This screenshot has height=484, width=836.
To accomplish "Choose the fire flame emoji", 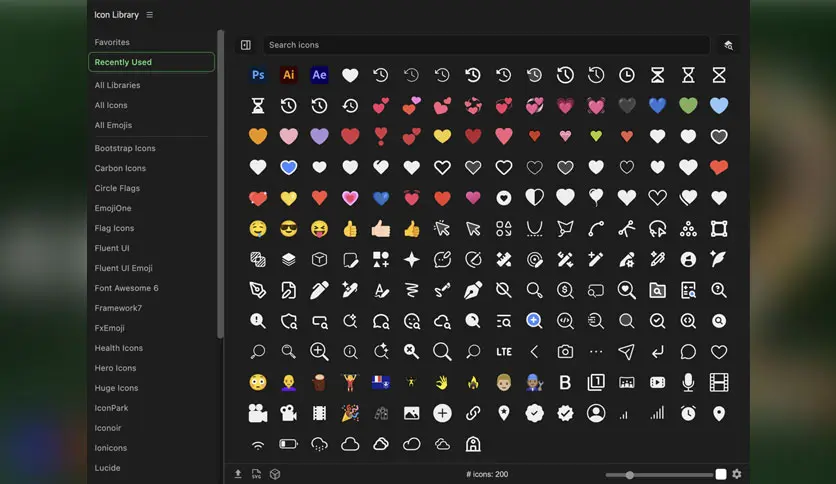I will point(473,383).
